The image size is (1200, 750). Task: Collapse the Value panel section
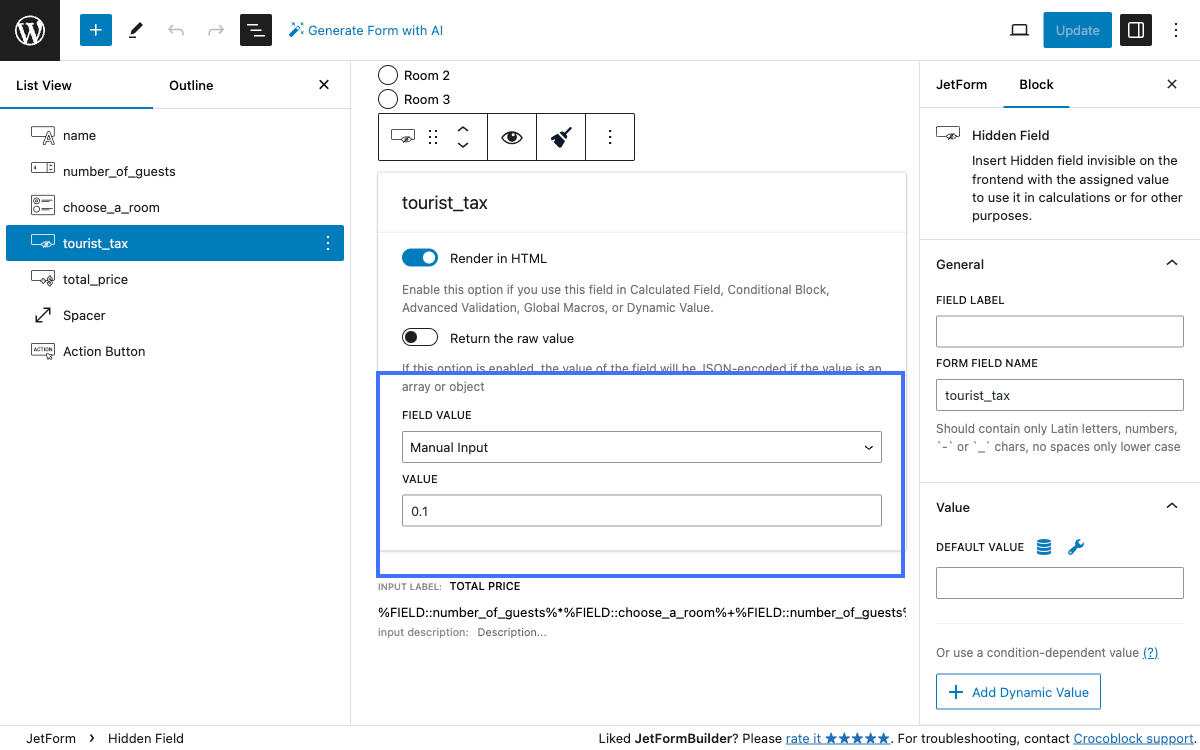point(1171,507)
